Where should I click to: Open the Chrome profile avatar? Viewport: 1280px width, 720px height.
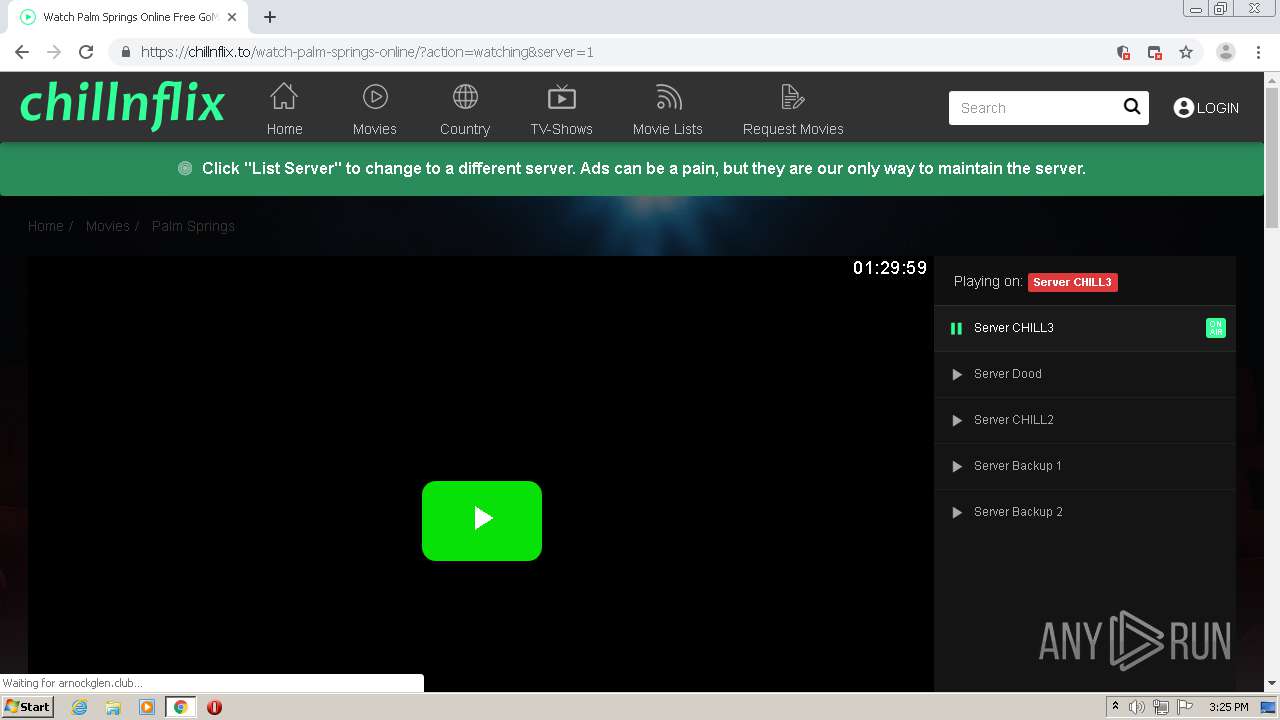click(x=1226, y=52)
